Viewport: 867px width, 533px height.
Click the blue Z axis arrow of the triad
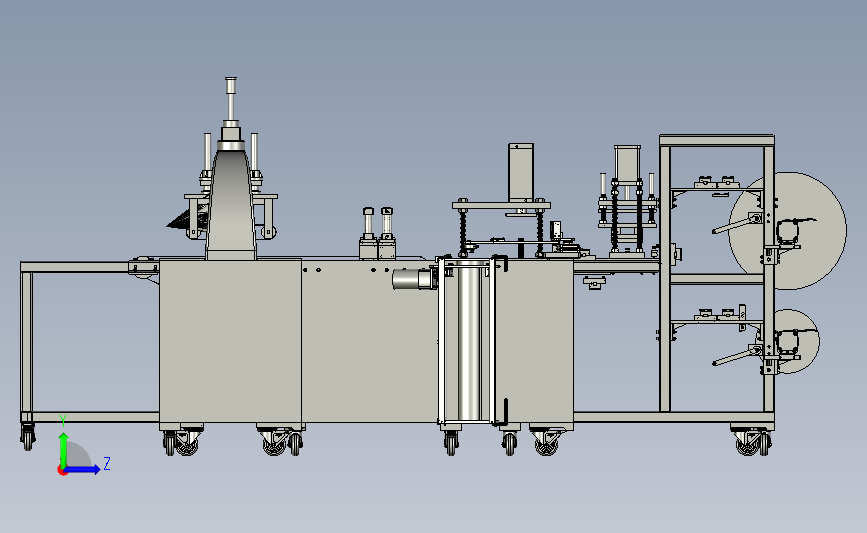coord(83,470)
